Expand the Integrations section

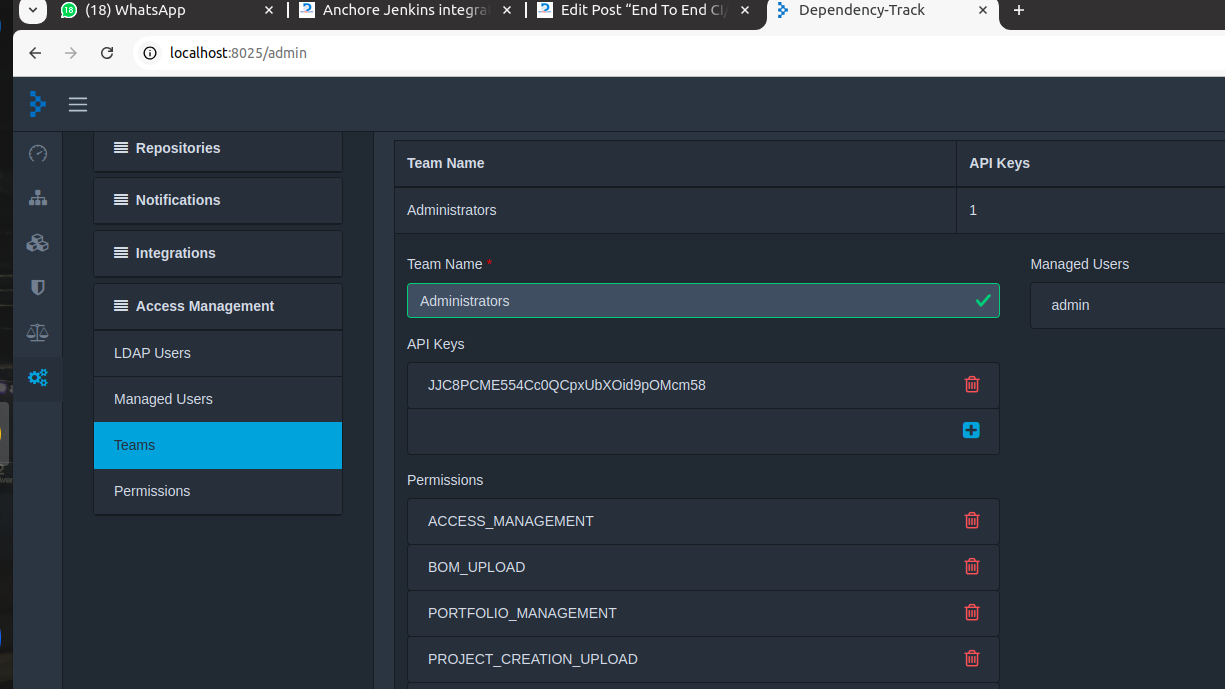pyautogui.click(x=217, y=253)
